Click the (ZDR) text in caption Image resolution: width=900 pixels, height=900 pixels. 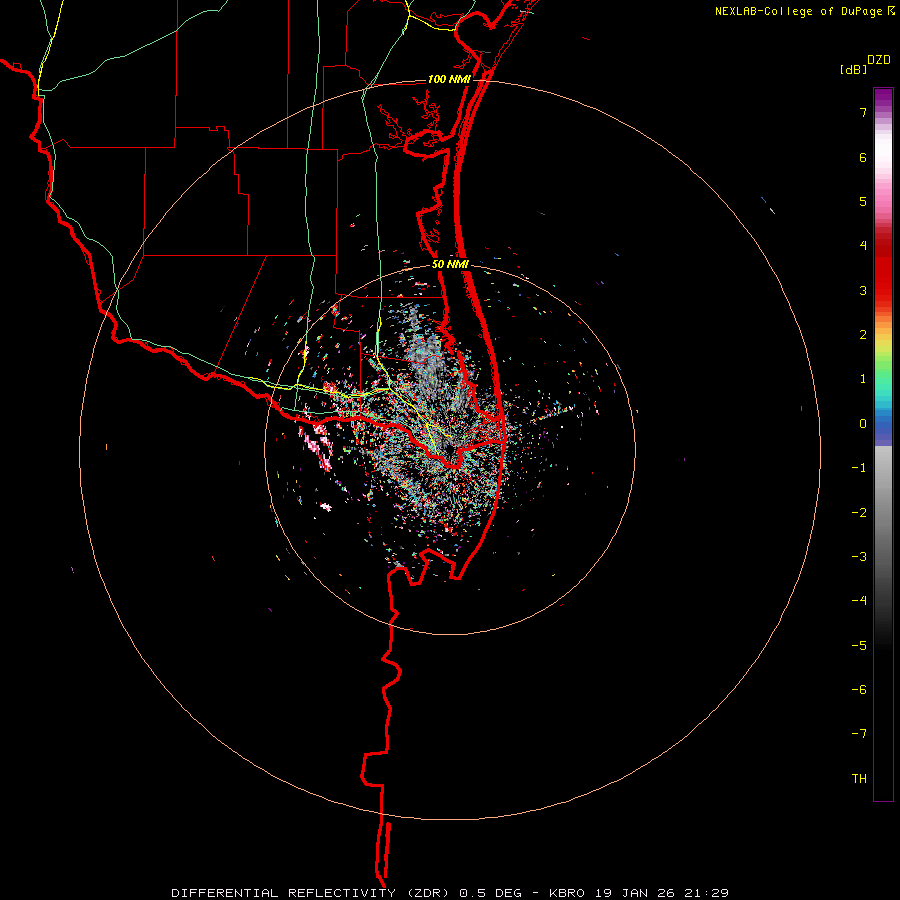[x=430, y=893]
